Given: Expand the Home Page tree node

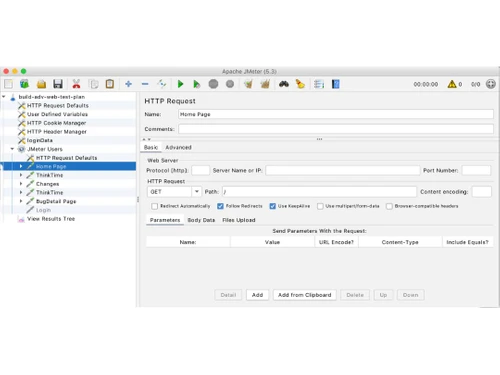Looking at the screenshot, I should pyautogui.click(x=21, y=166).
